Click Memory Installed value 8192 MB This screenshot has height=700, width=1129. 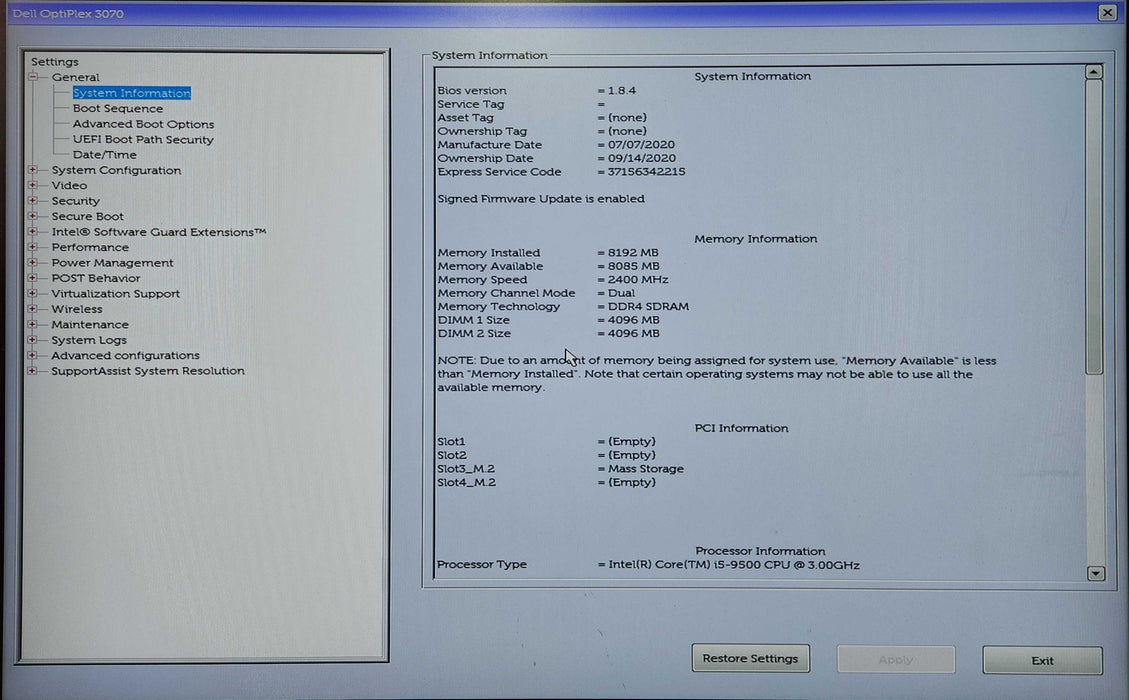coord(633,253)
